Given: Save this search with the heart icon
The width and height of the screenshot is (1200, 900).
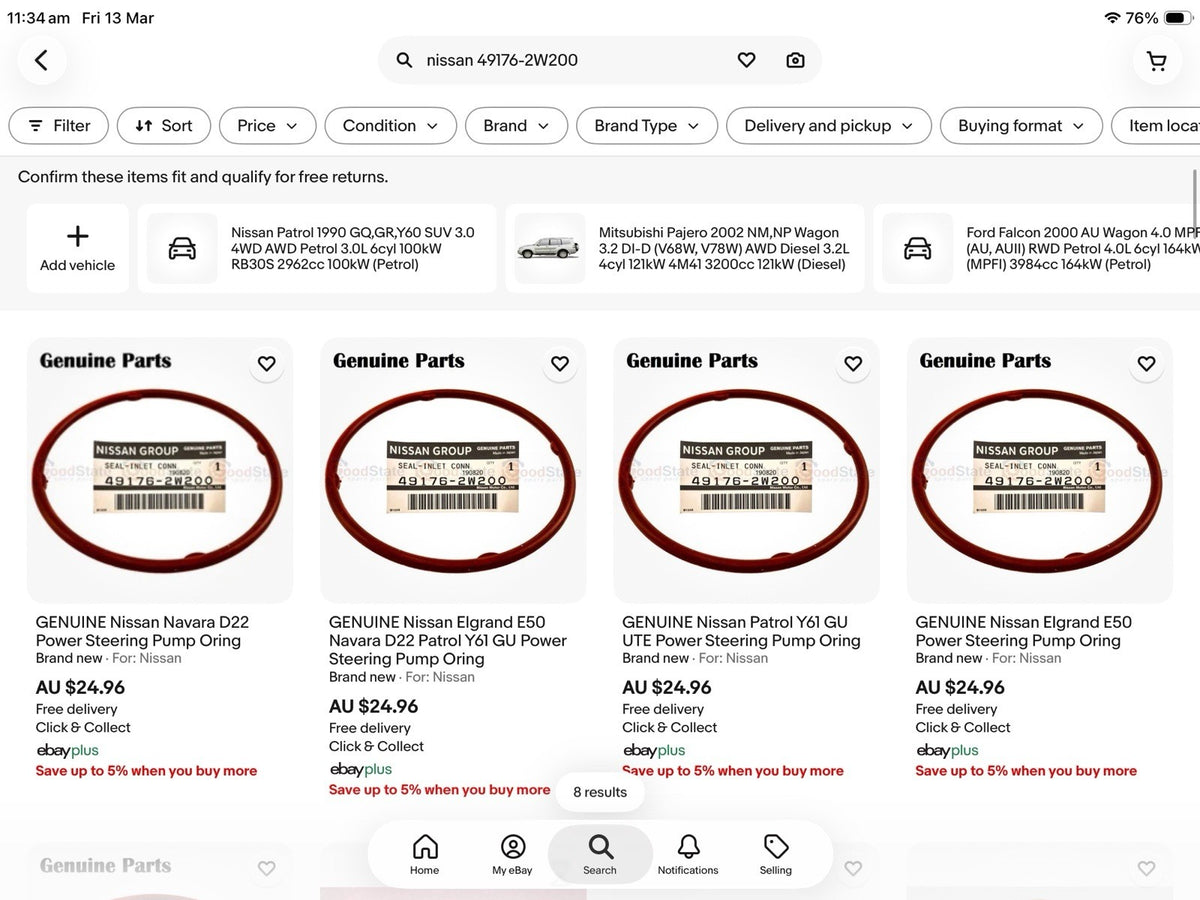Looking at the screenshot, I should tap(746, 60).
